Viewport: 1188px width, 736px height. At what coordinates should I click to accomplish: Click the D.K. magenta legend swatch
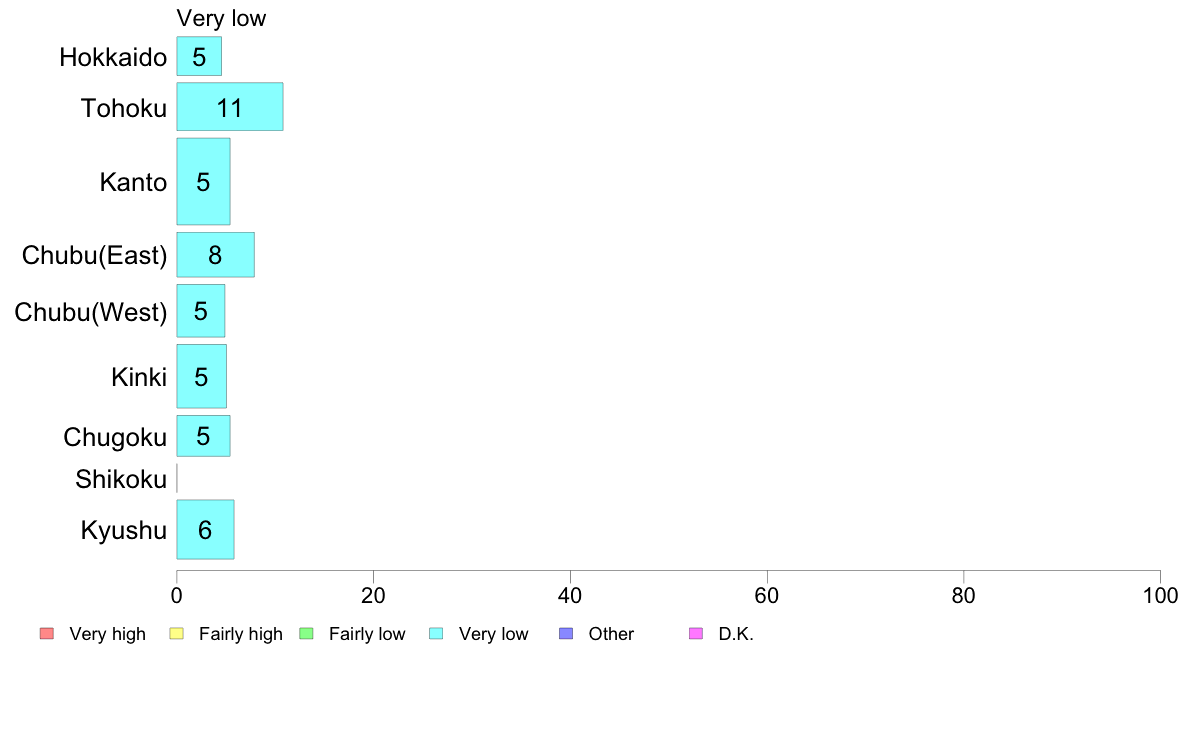point(696,634)
